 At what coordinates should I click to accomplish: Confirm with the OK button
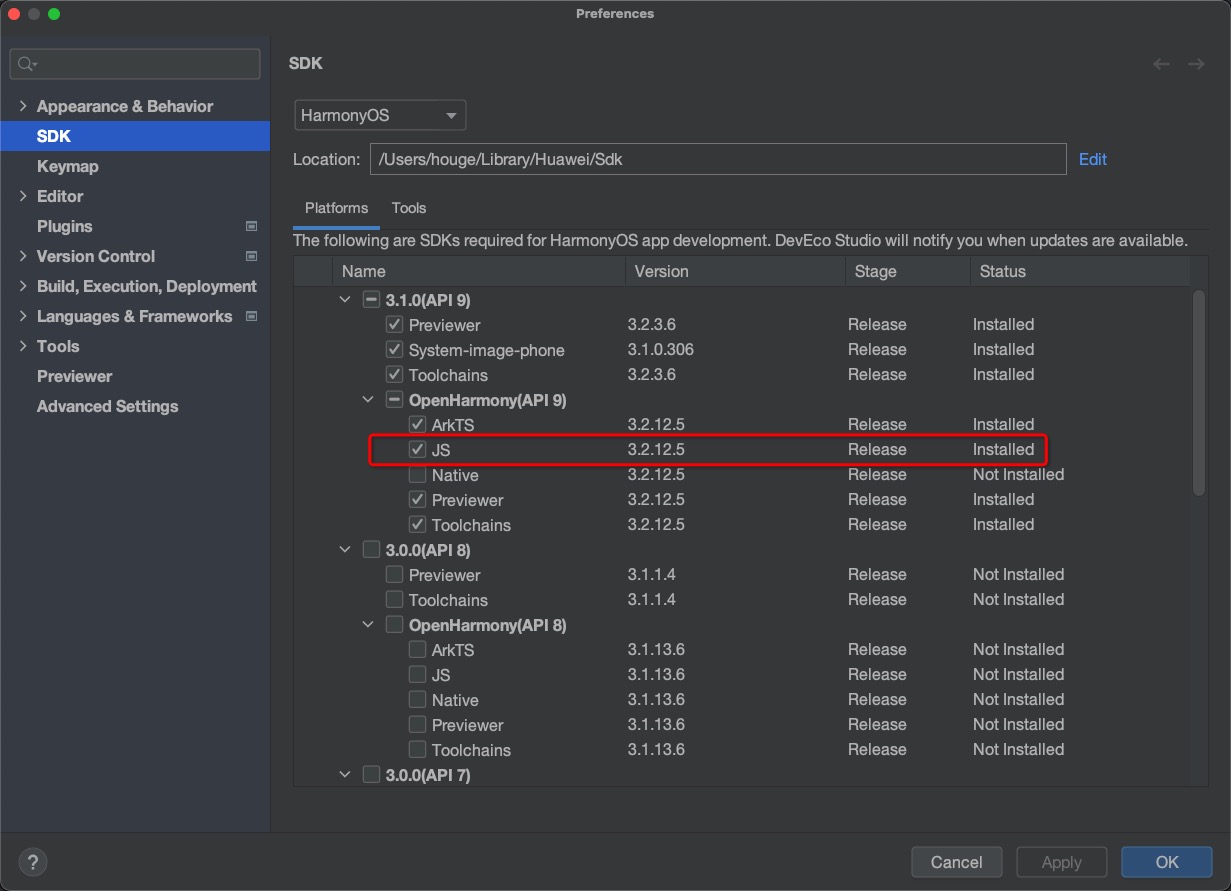tap(1167, 862)
